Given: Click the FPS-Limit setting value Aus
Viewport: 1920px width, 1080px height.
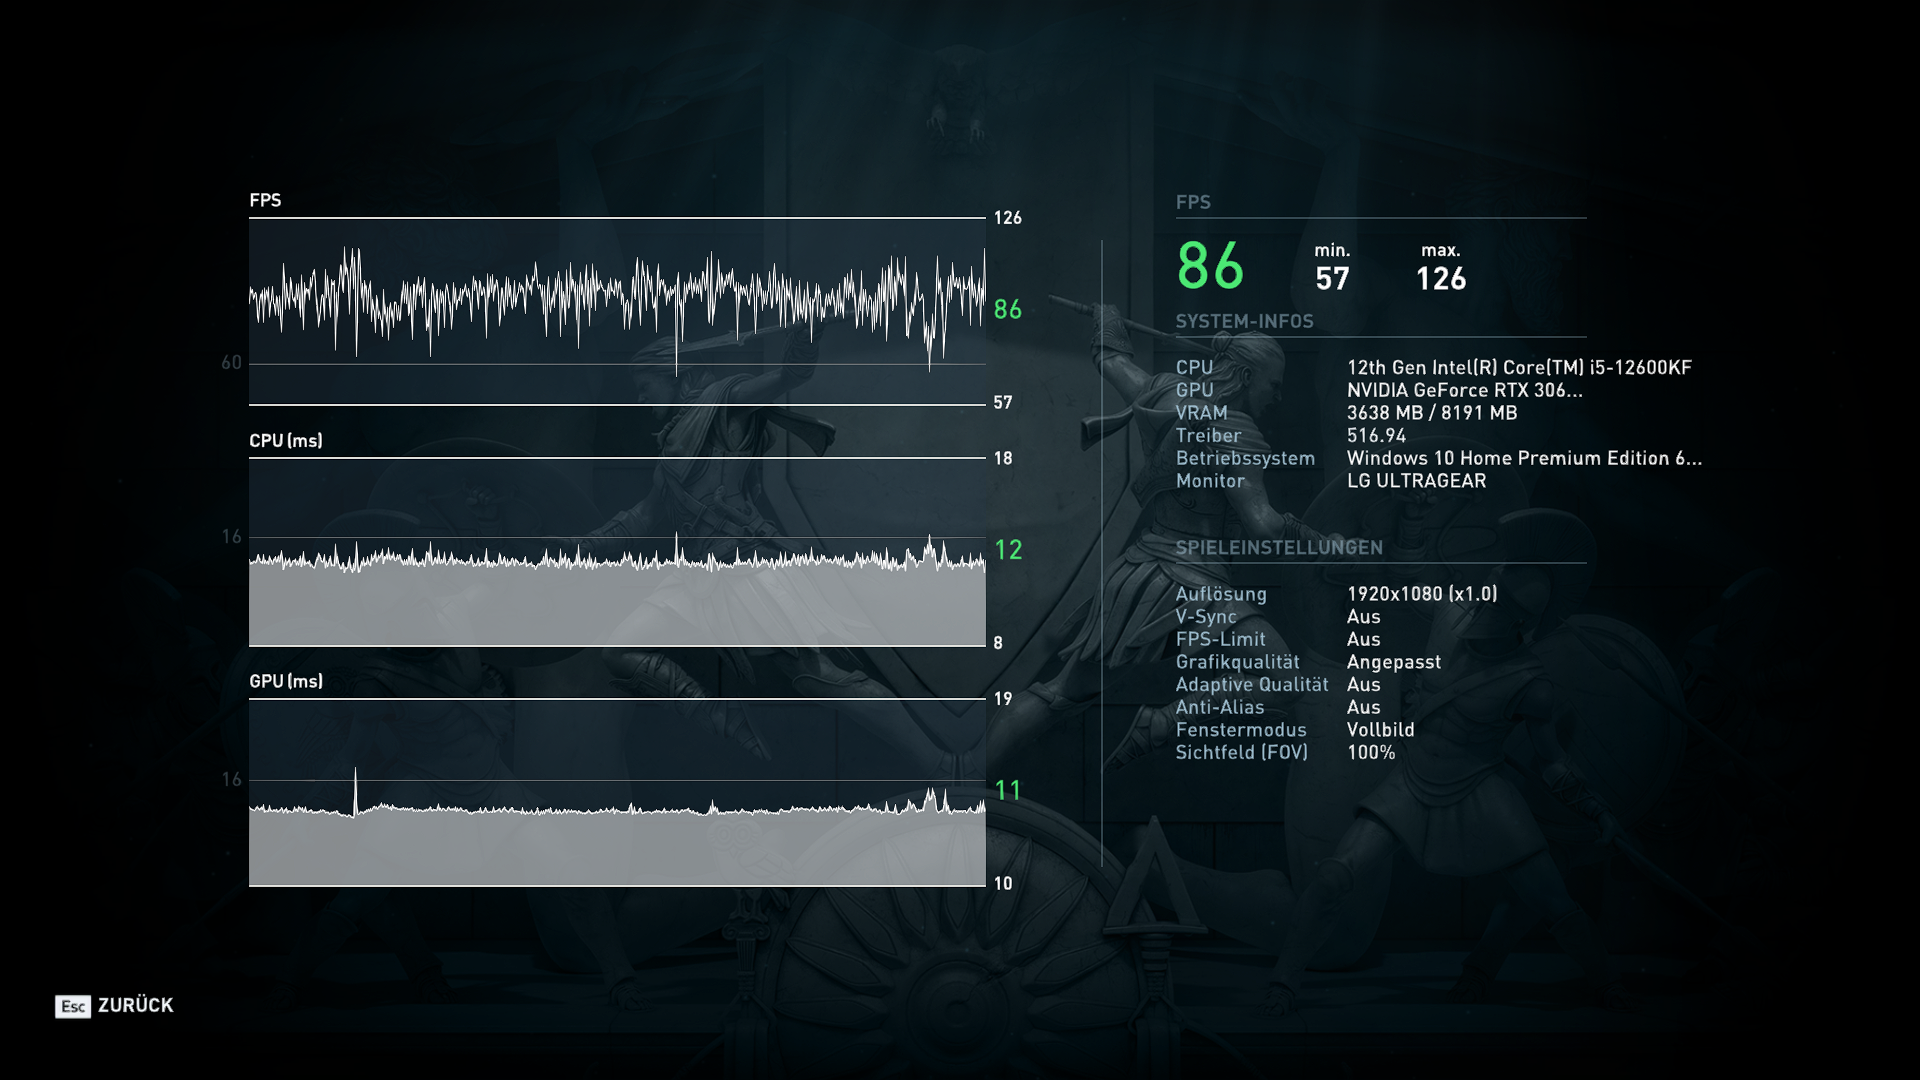Looking at the screenshot, I should pos(1363,639).
